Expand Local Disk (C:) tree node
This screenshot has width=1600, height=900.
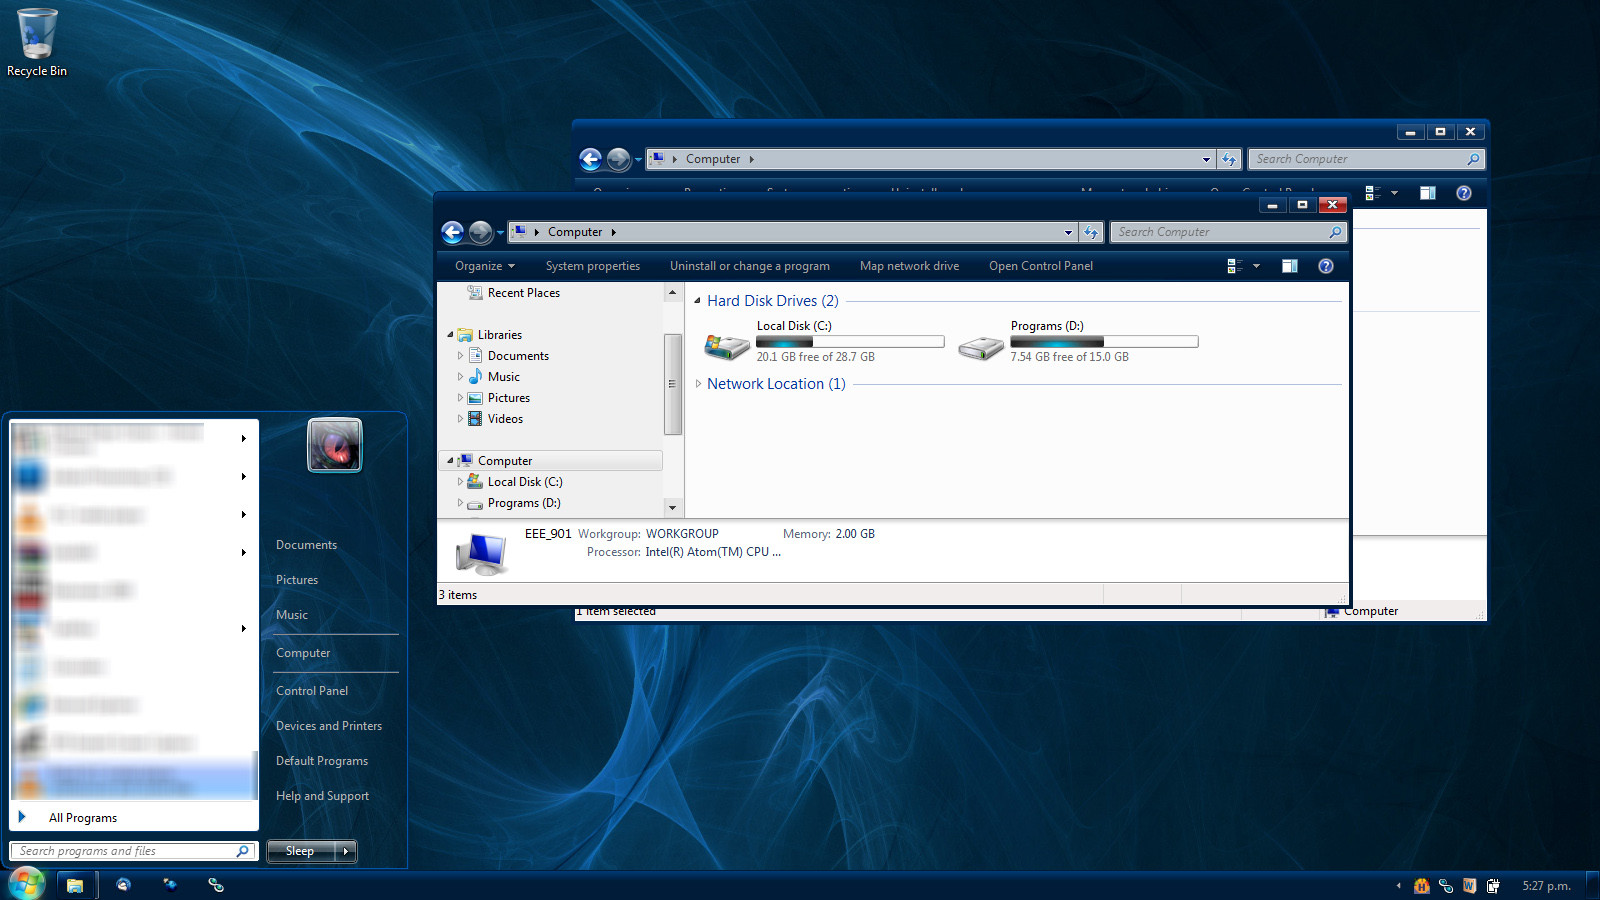point(460,482)
